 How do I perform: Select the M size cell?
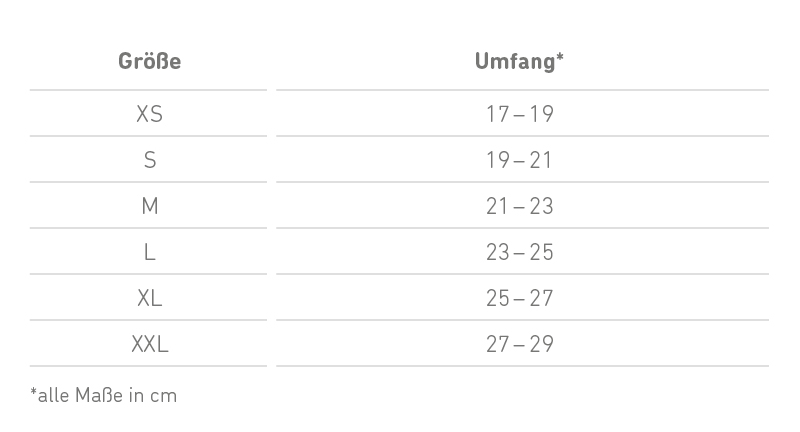(x=149, y=206)
